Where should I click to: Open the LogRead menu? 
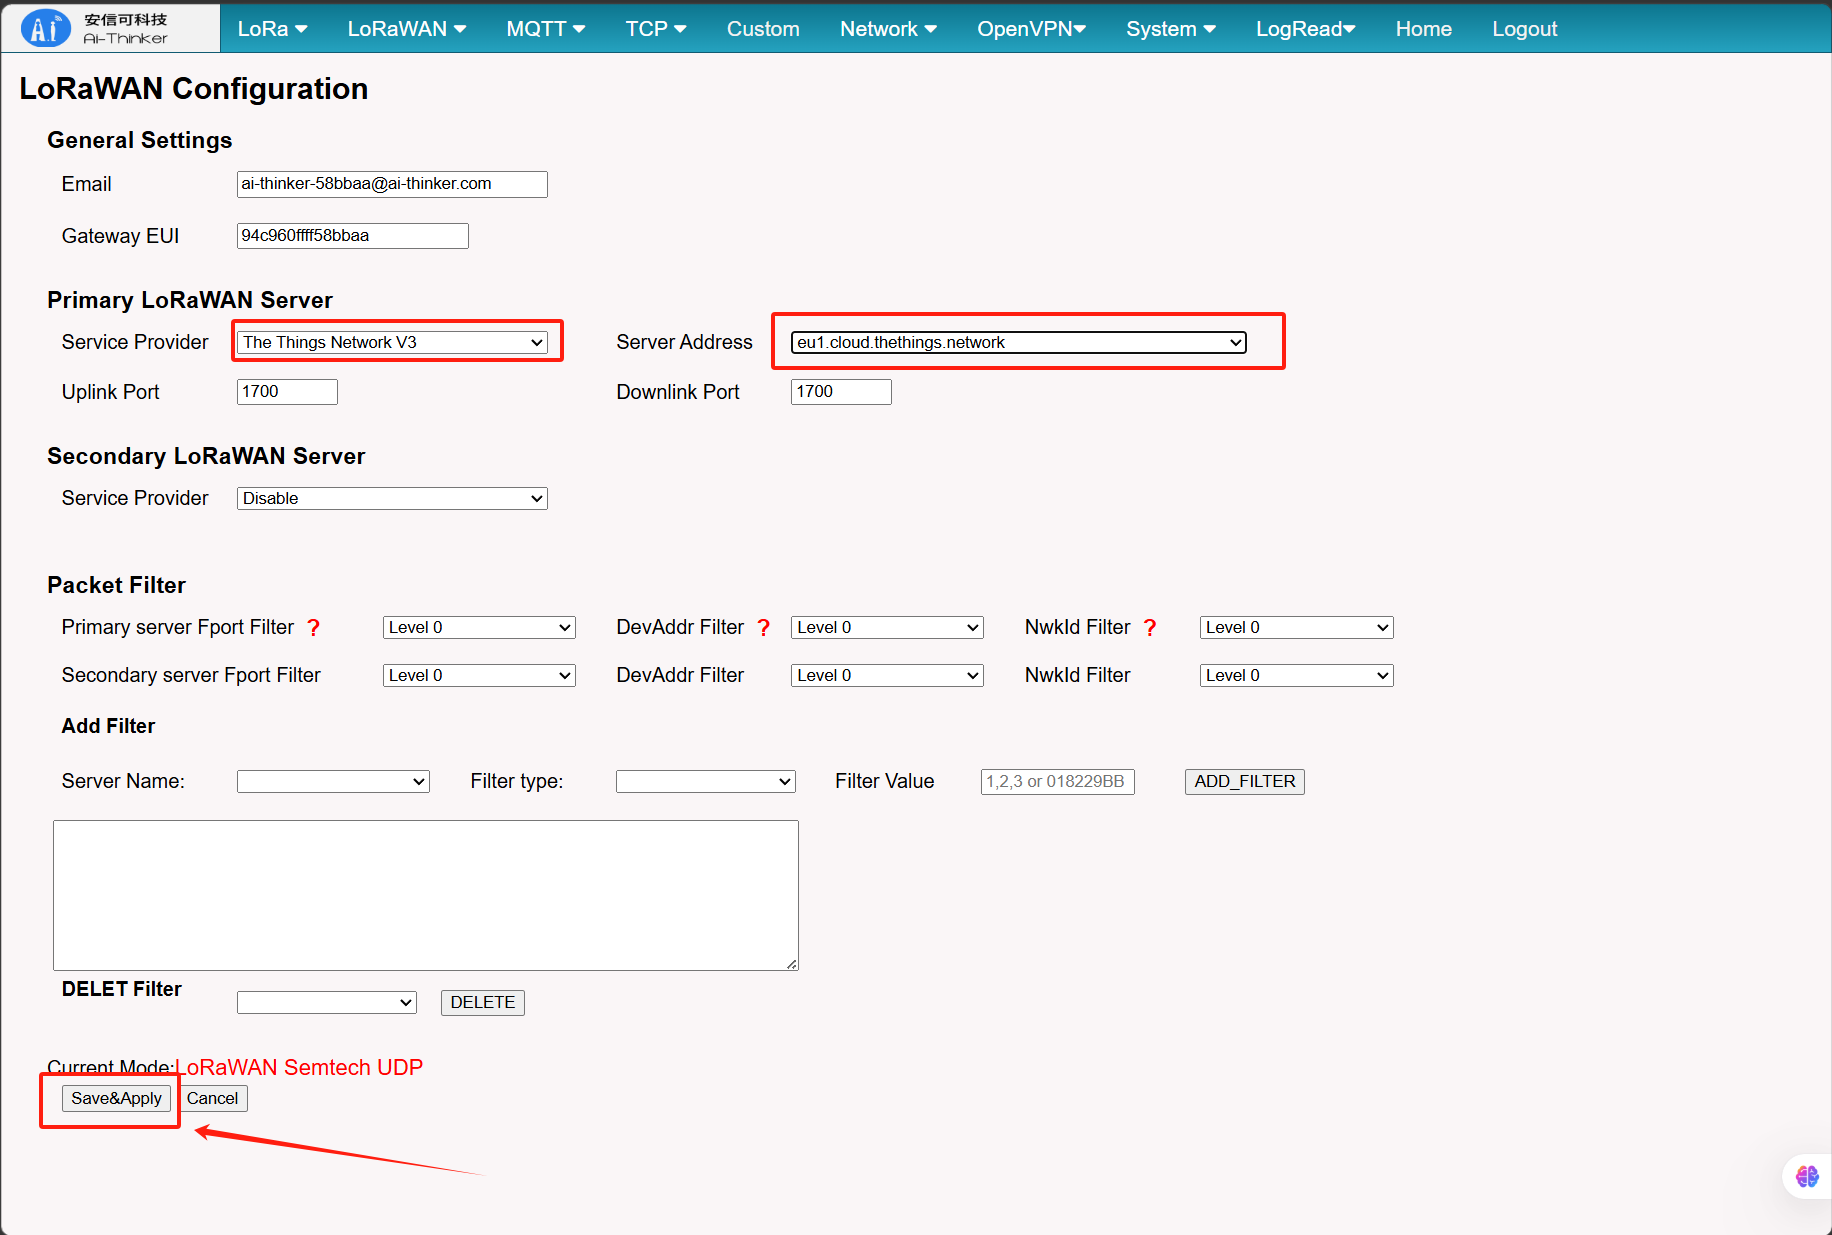pos(1305,29)
